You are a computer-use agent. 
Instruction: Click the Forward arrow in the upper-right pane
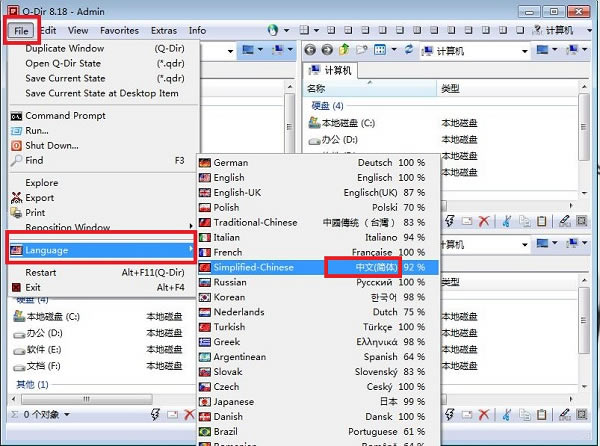coord(327,49)
